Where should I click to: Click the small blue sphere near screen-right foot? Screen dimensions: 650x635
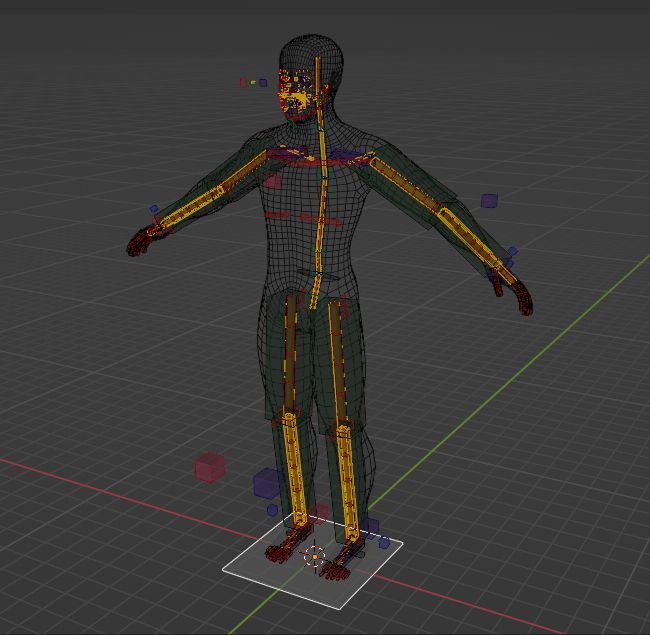[x=384, y=542]
